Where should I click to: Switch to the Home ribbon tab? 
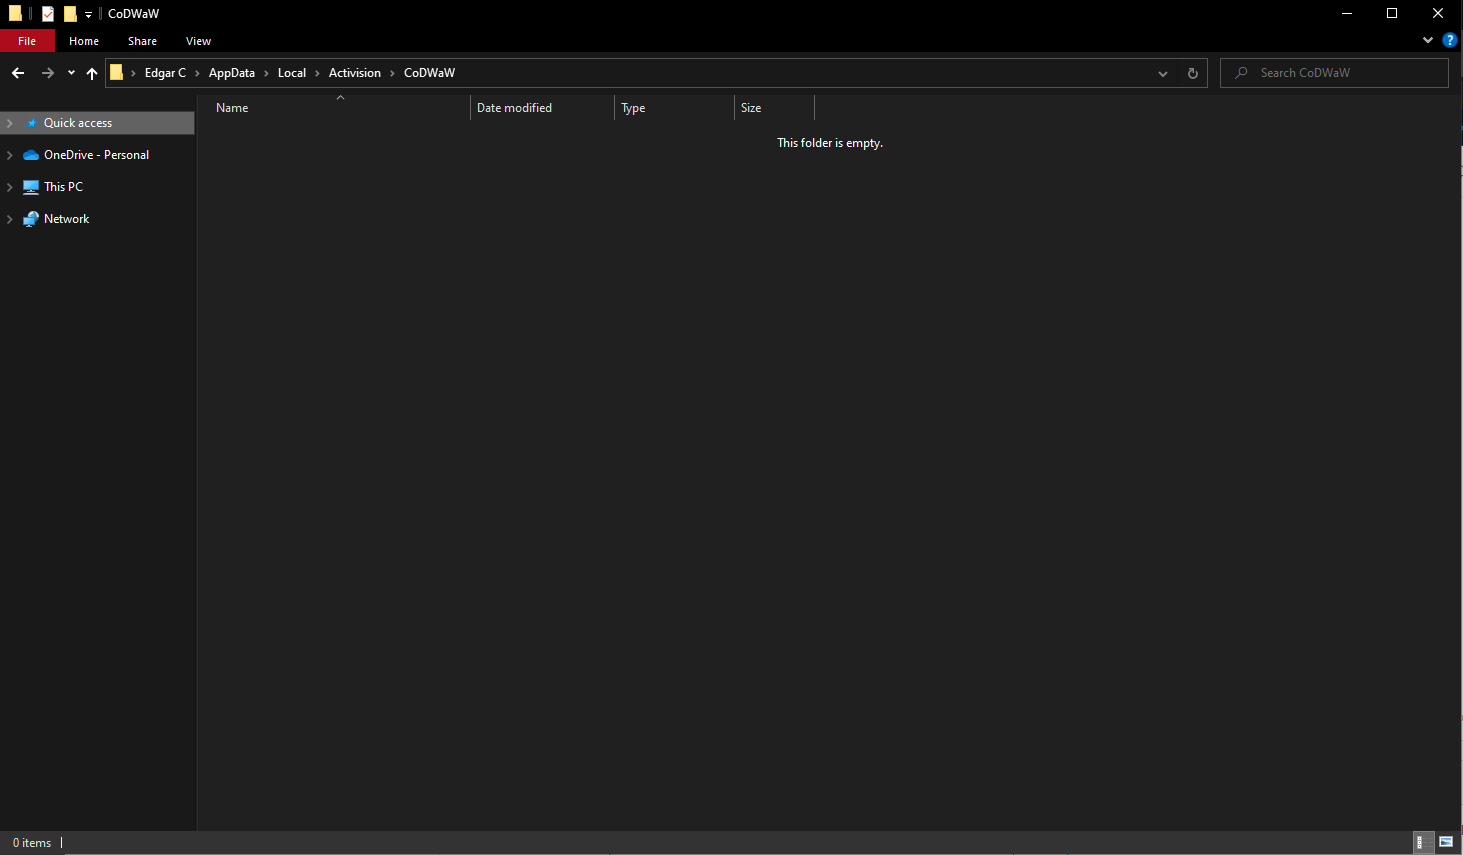84,41
